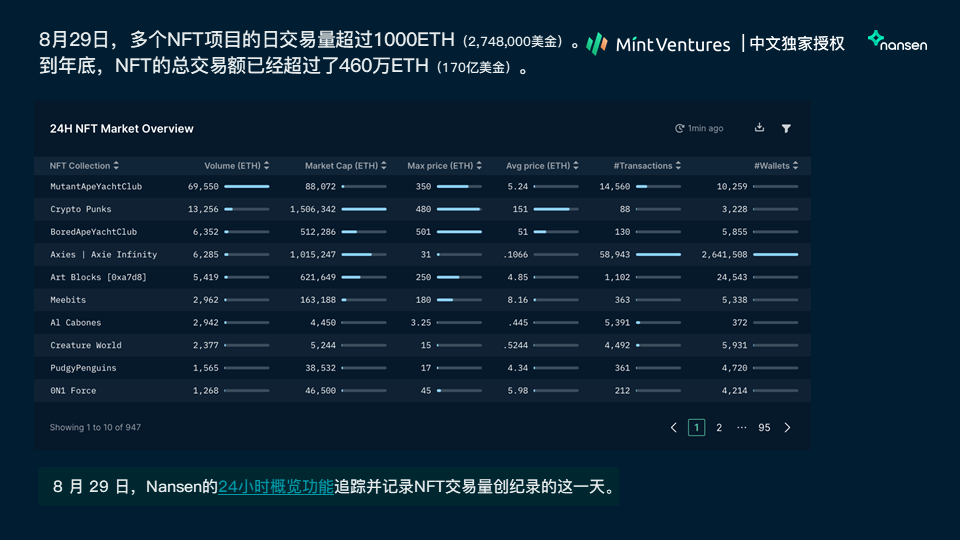The height and width of the screenshot is (540, 960).
Task: Select the BoredApeYachtClub collection name
Action: [x=94, y=231]
